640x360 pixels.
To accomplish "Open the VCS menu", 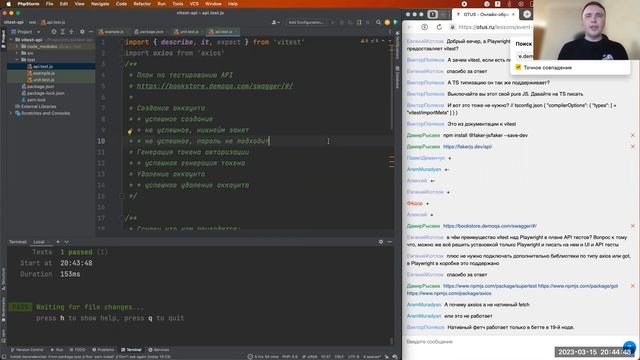I will coord(194,4).
